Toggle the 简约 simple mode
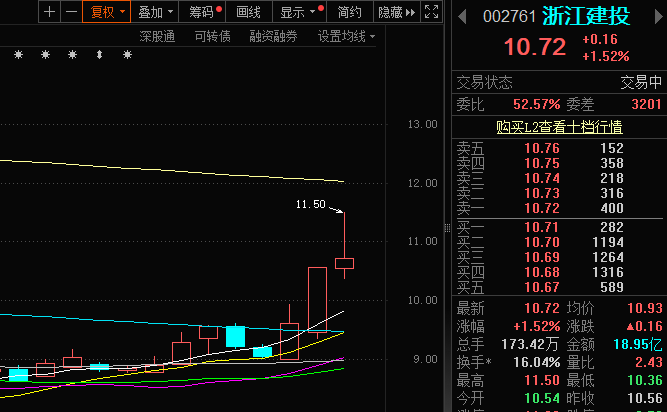 [x=350, y=12]
